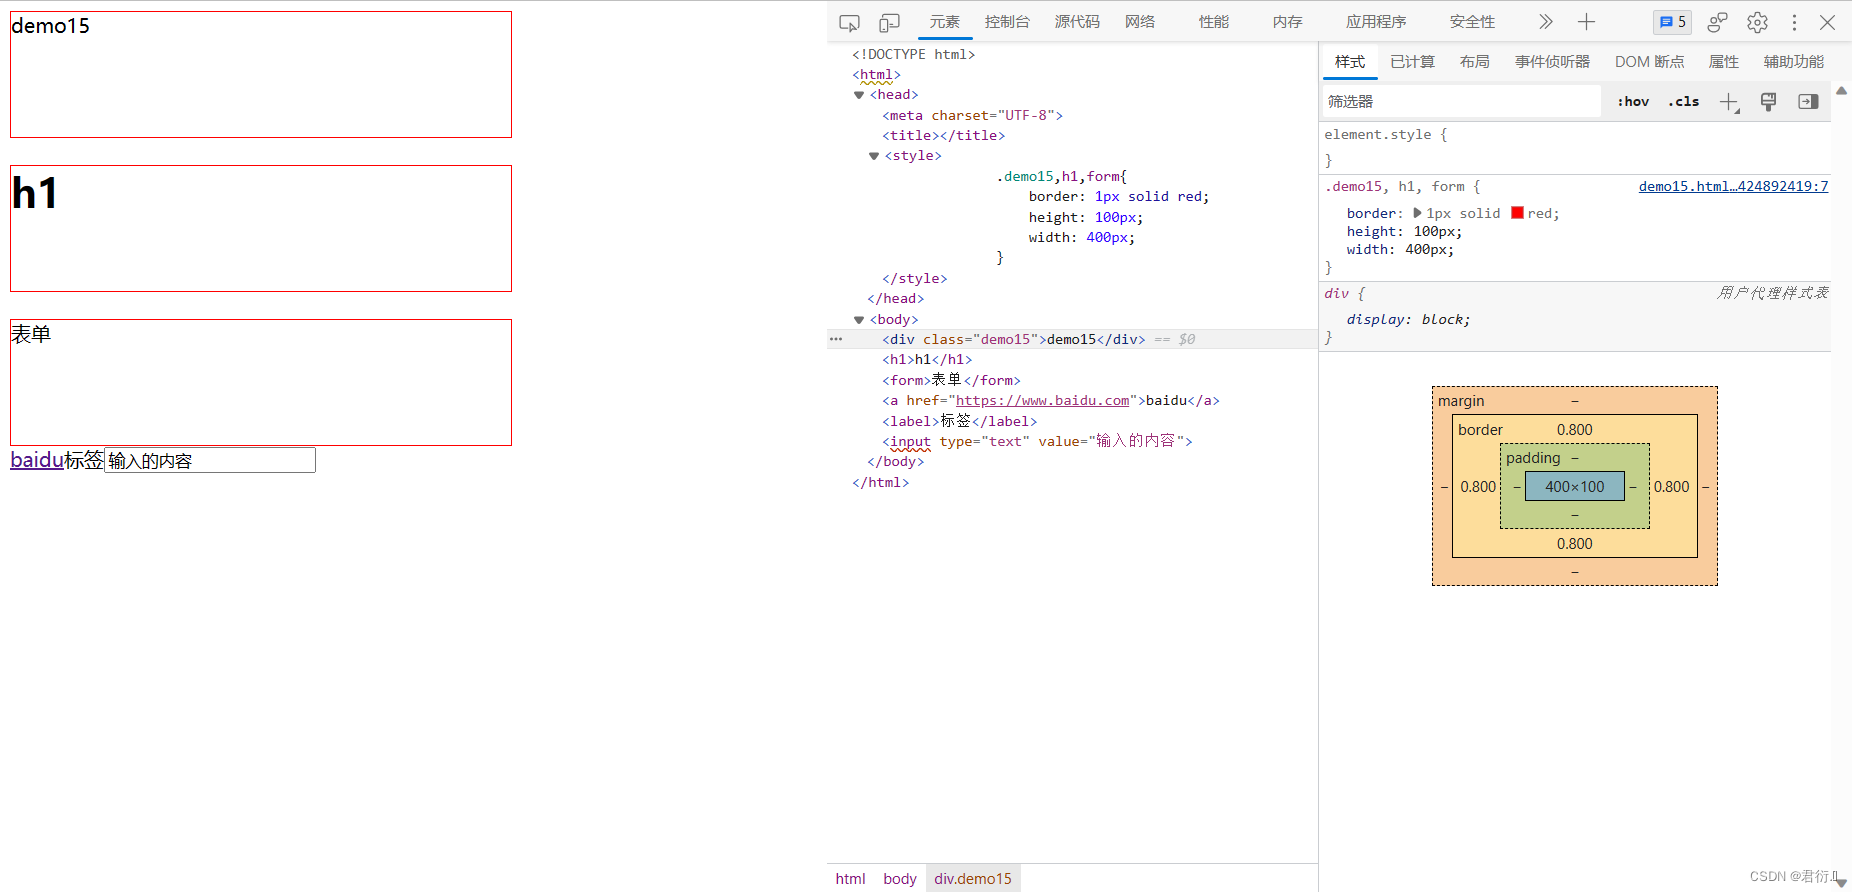
Task: Switch to the 网络 (Network) tab
Action: coord(1140,22)
